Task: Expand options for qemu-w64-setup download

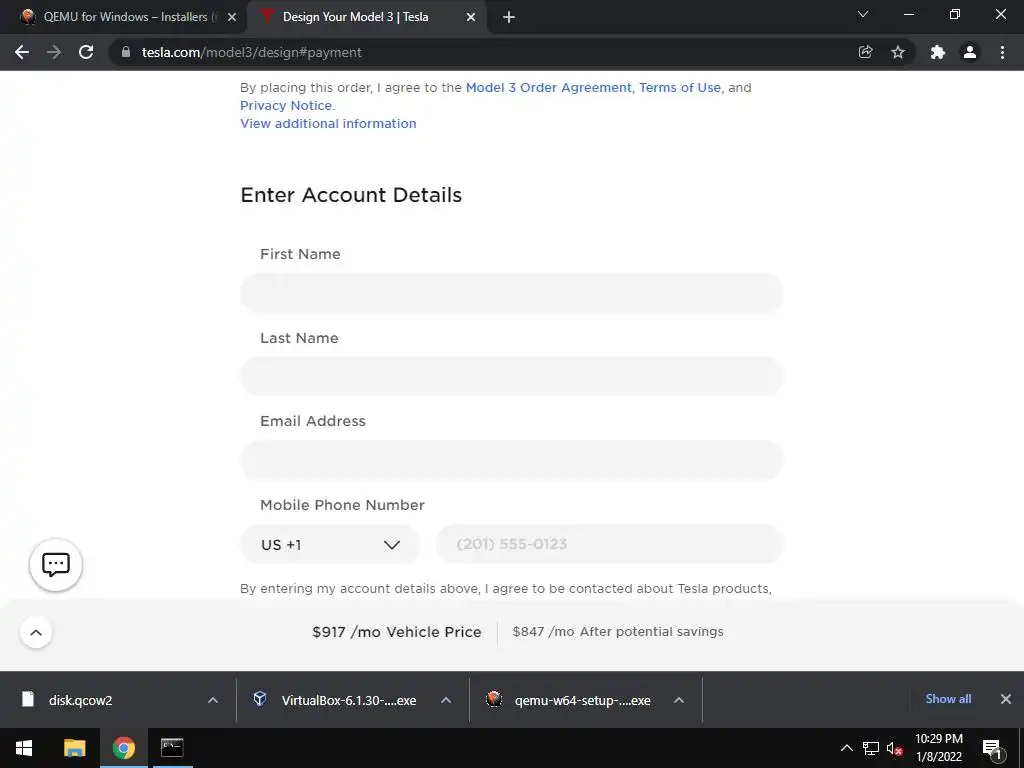Action: [x=679, y=700]
